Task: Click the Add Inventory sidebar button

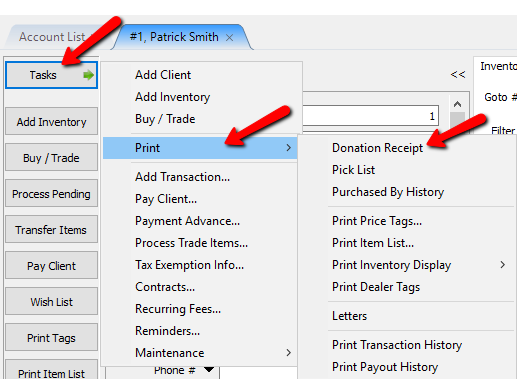Action: pos(51,122)
